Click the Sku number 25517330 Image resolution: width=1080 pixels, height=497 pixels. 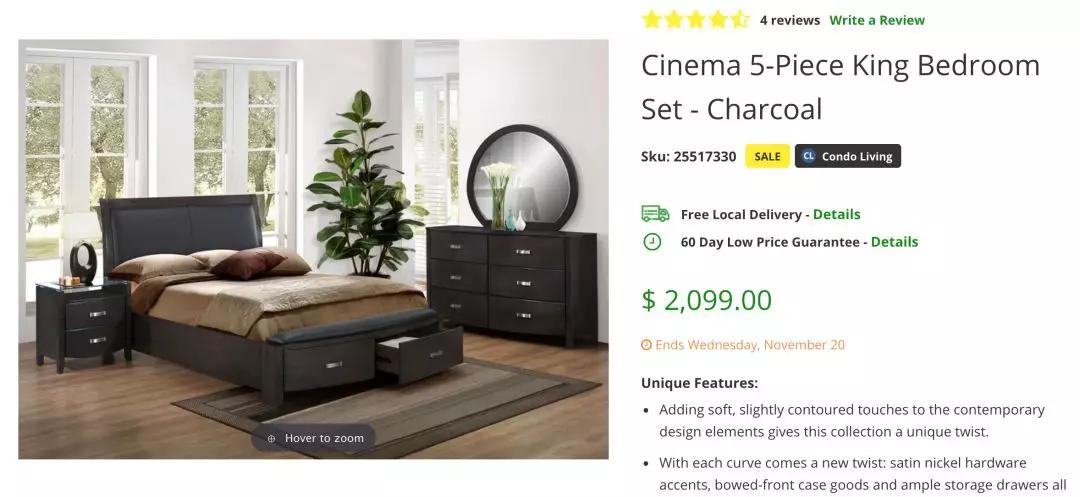pos(705,156)
